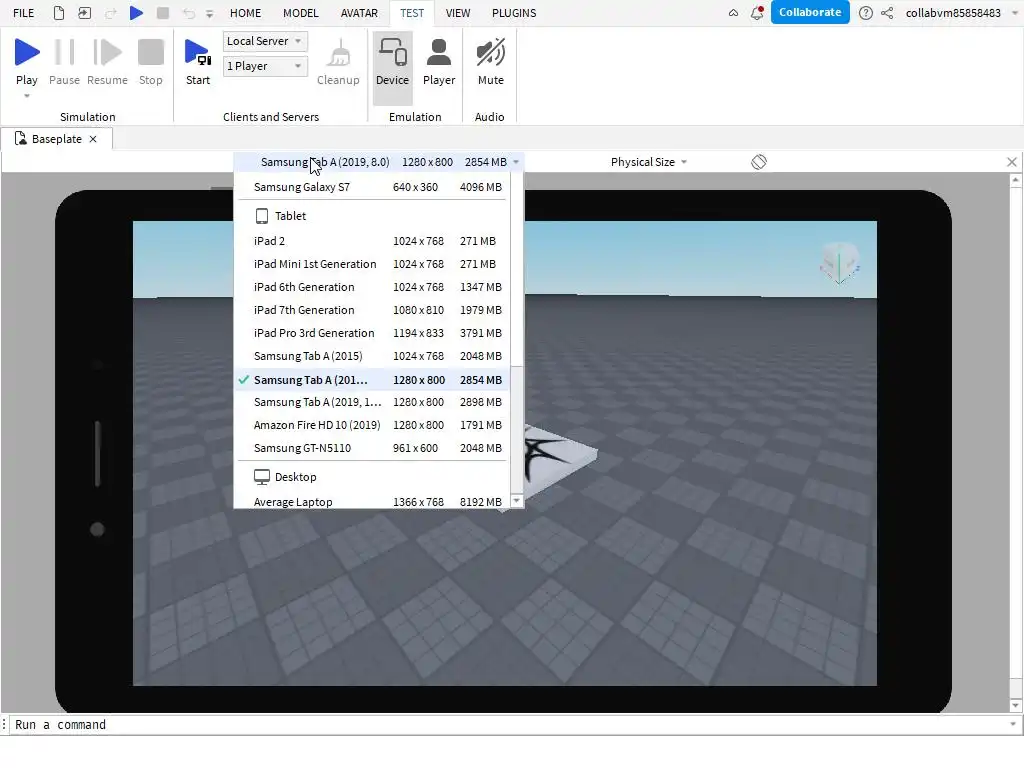The height and width of the screenshot is (768, 1024).
Task: Switch to the AVATAR ribbon tab
Action: (359, 13)
